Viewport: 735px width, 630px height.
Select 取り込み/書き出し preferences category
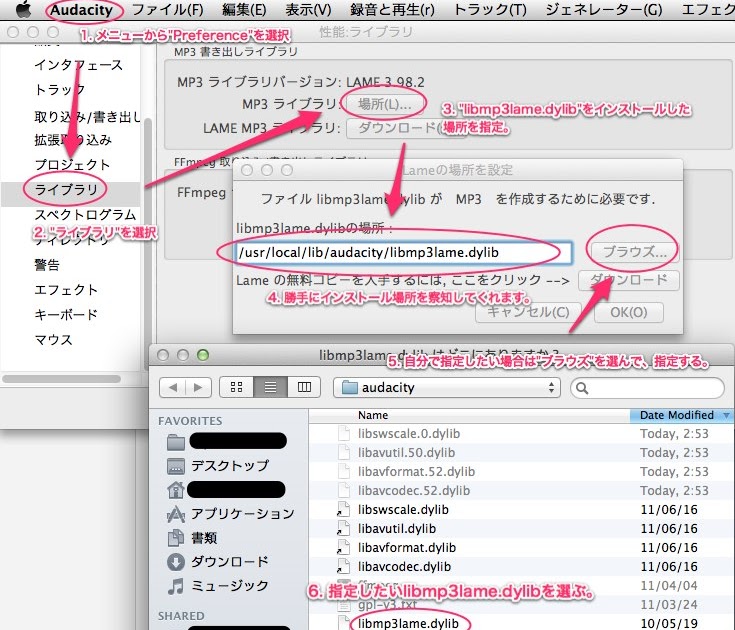tap(87, 115)
